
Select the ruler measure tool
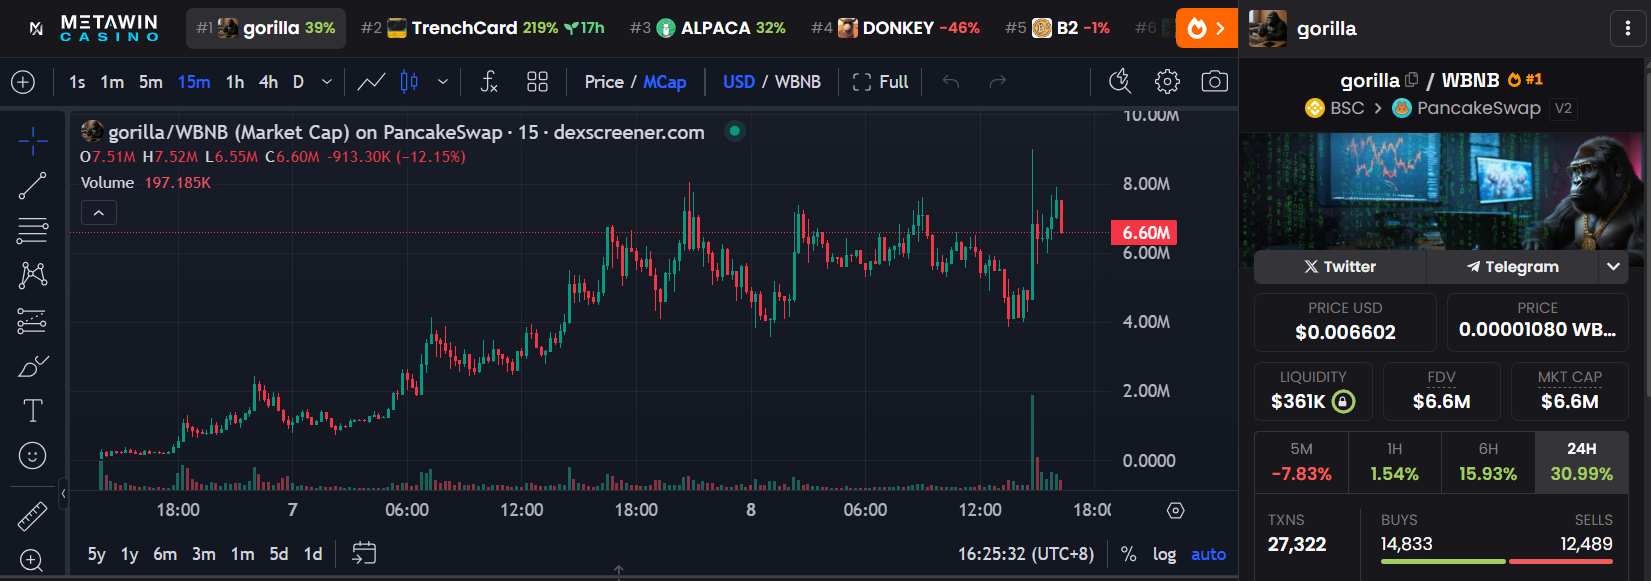click(x=32, y=516)
